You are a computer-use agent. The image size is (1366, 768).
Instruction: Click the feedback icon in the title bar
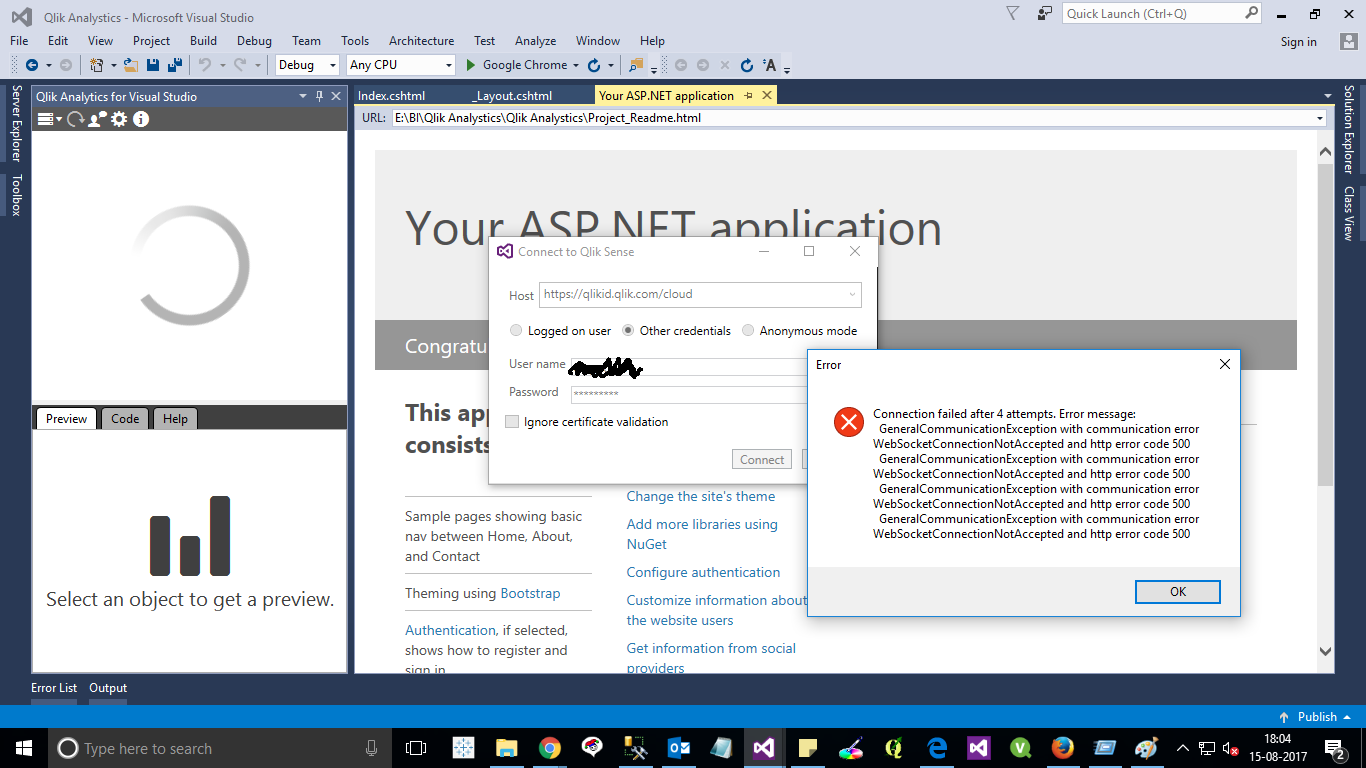1045,13
